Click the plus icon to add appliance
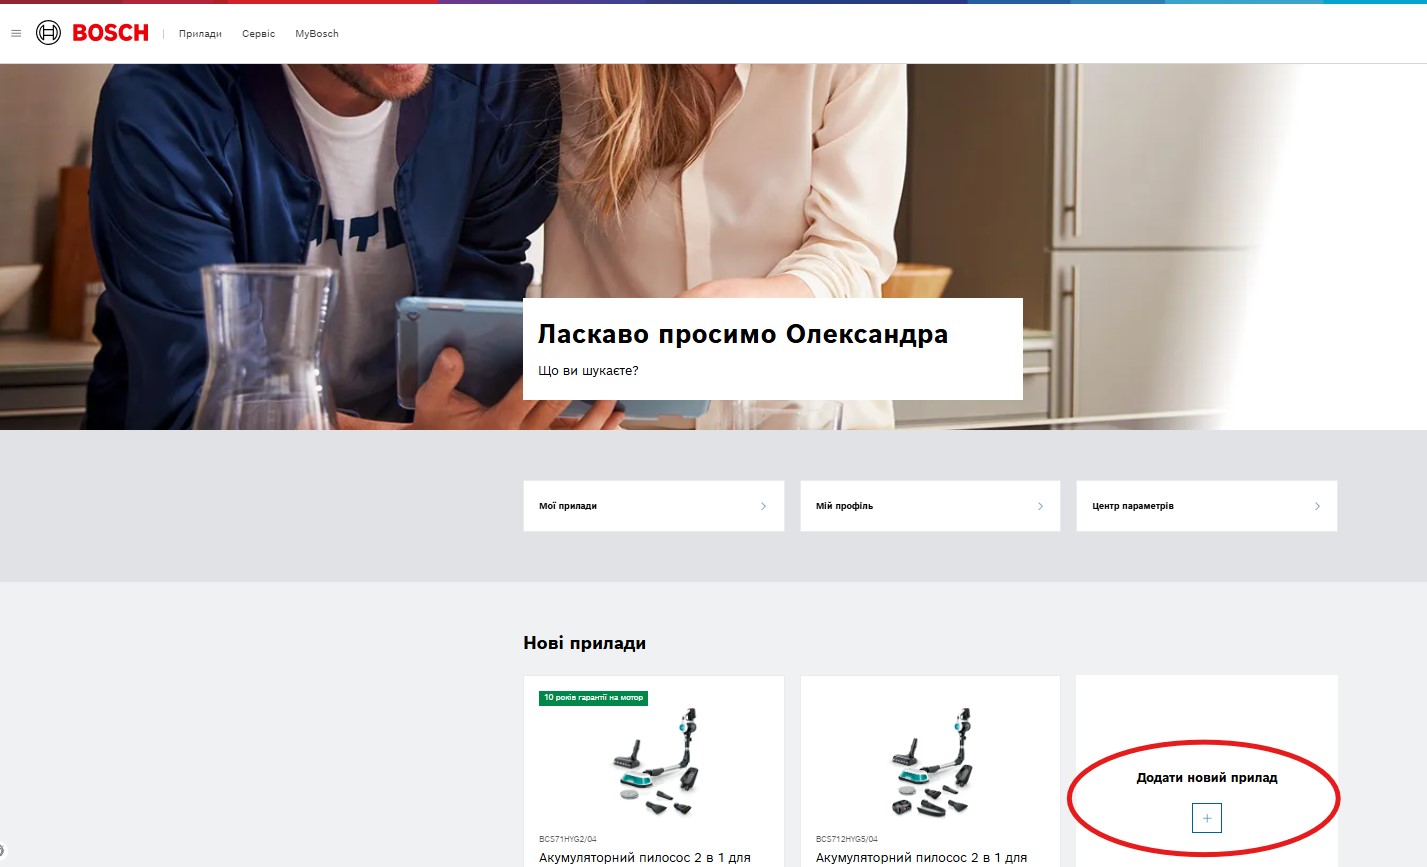This screenshot has height=867, width=1427. pyautogui.click(x=1207, y=818)
